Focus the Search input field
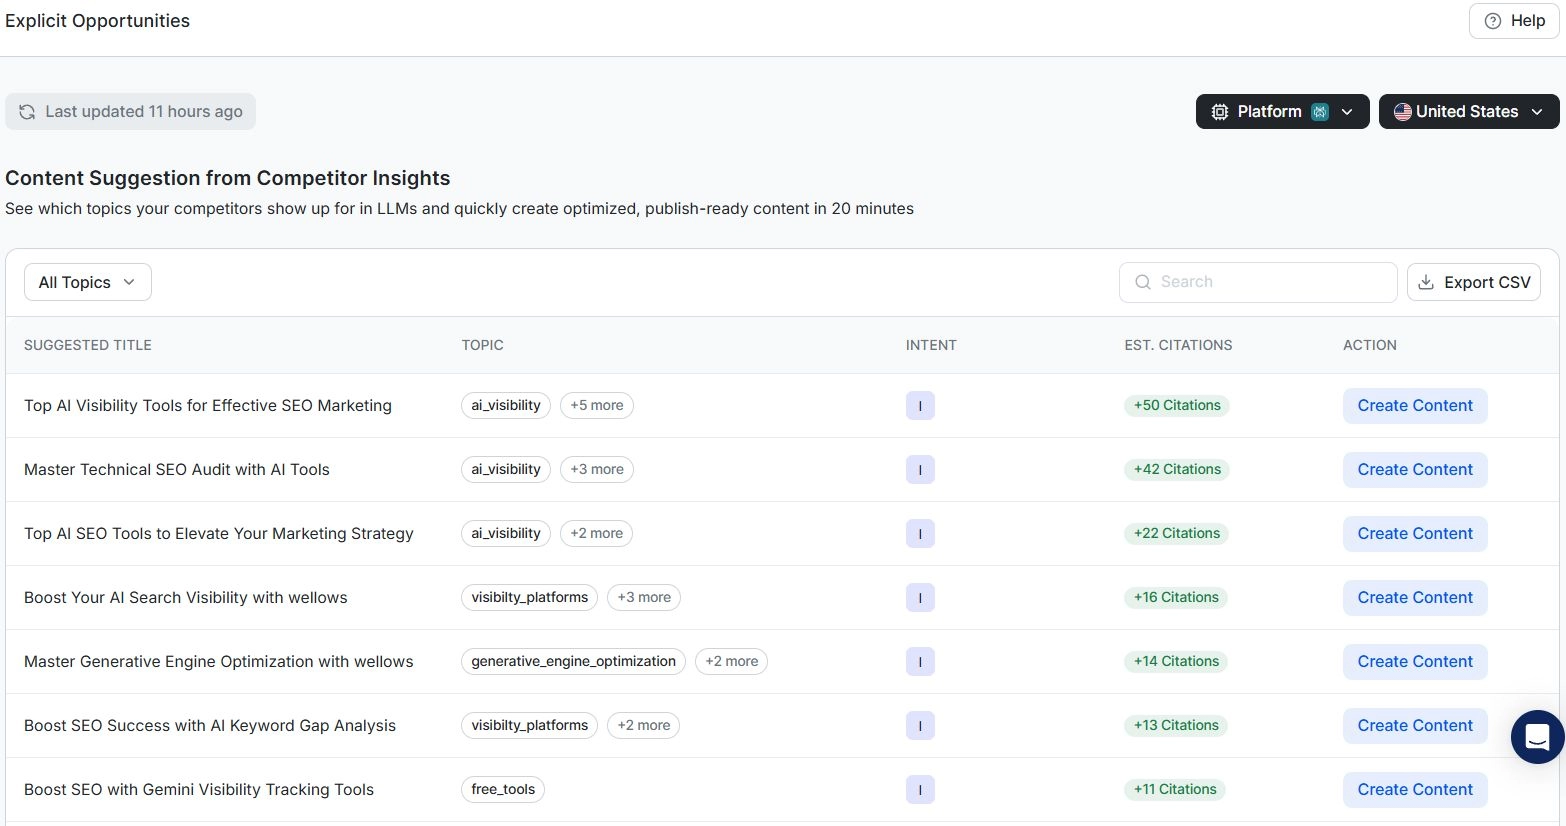This screenshot has height=826, width=1566. (x=1270, y=283)
